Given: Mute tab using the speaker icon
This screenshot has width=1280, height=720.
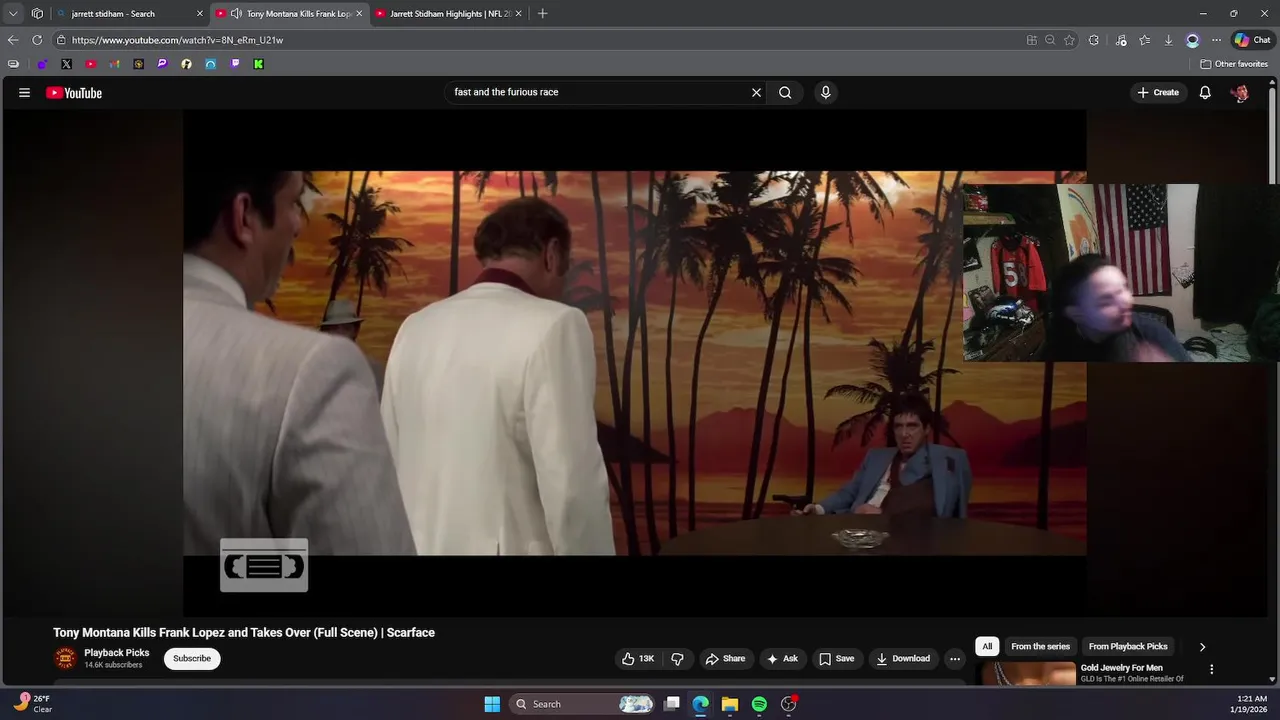Looking at the screenshot, I should 236,14.
